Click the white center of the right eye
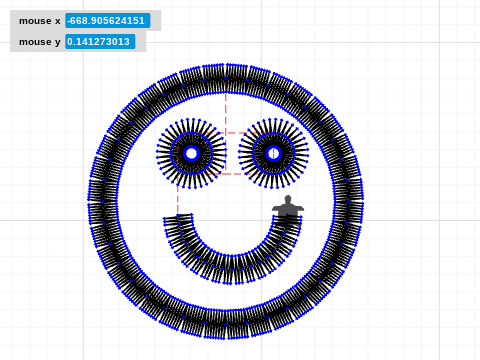This screenshot has width=480, height=360. click(x=274, y=154)
